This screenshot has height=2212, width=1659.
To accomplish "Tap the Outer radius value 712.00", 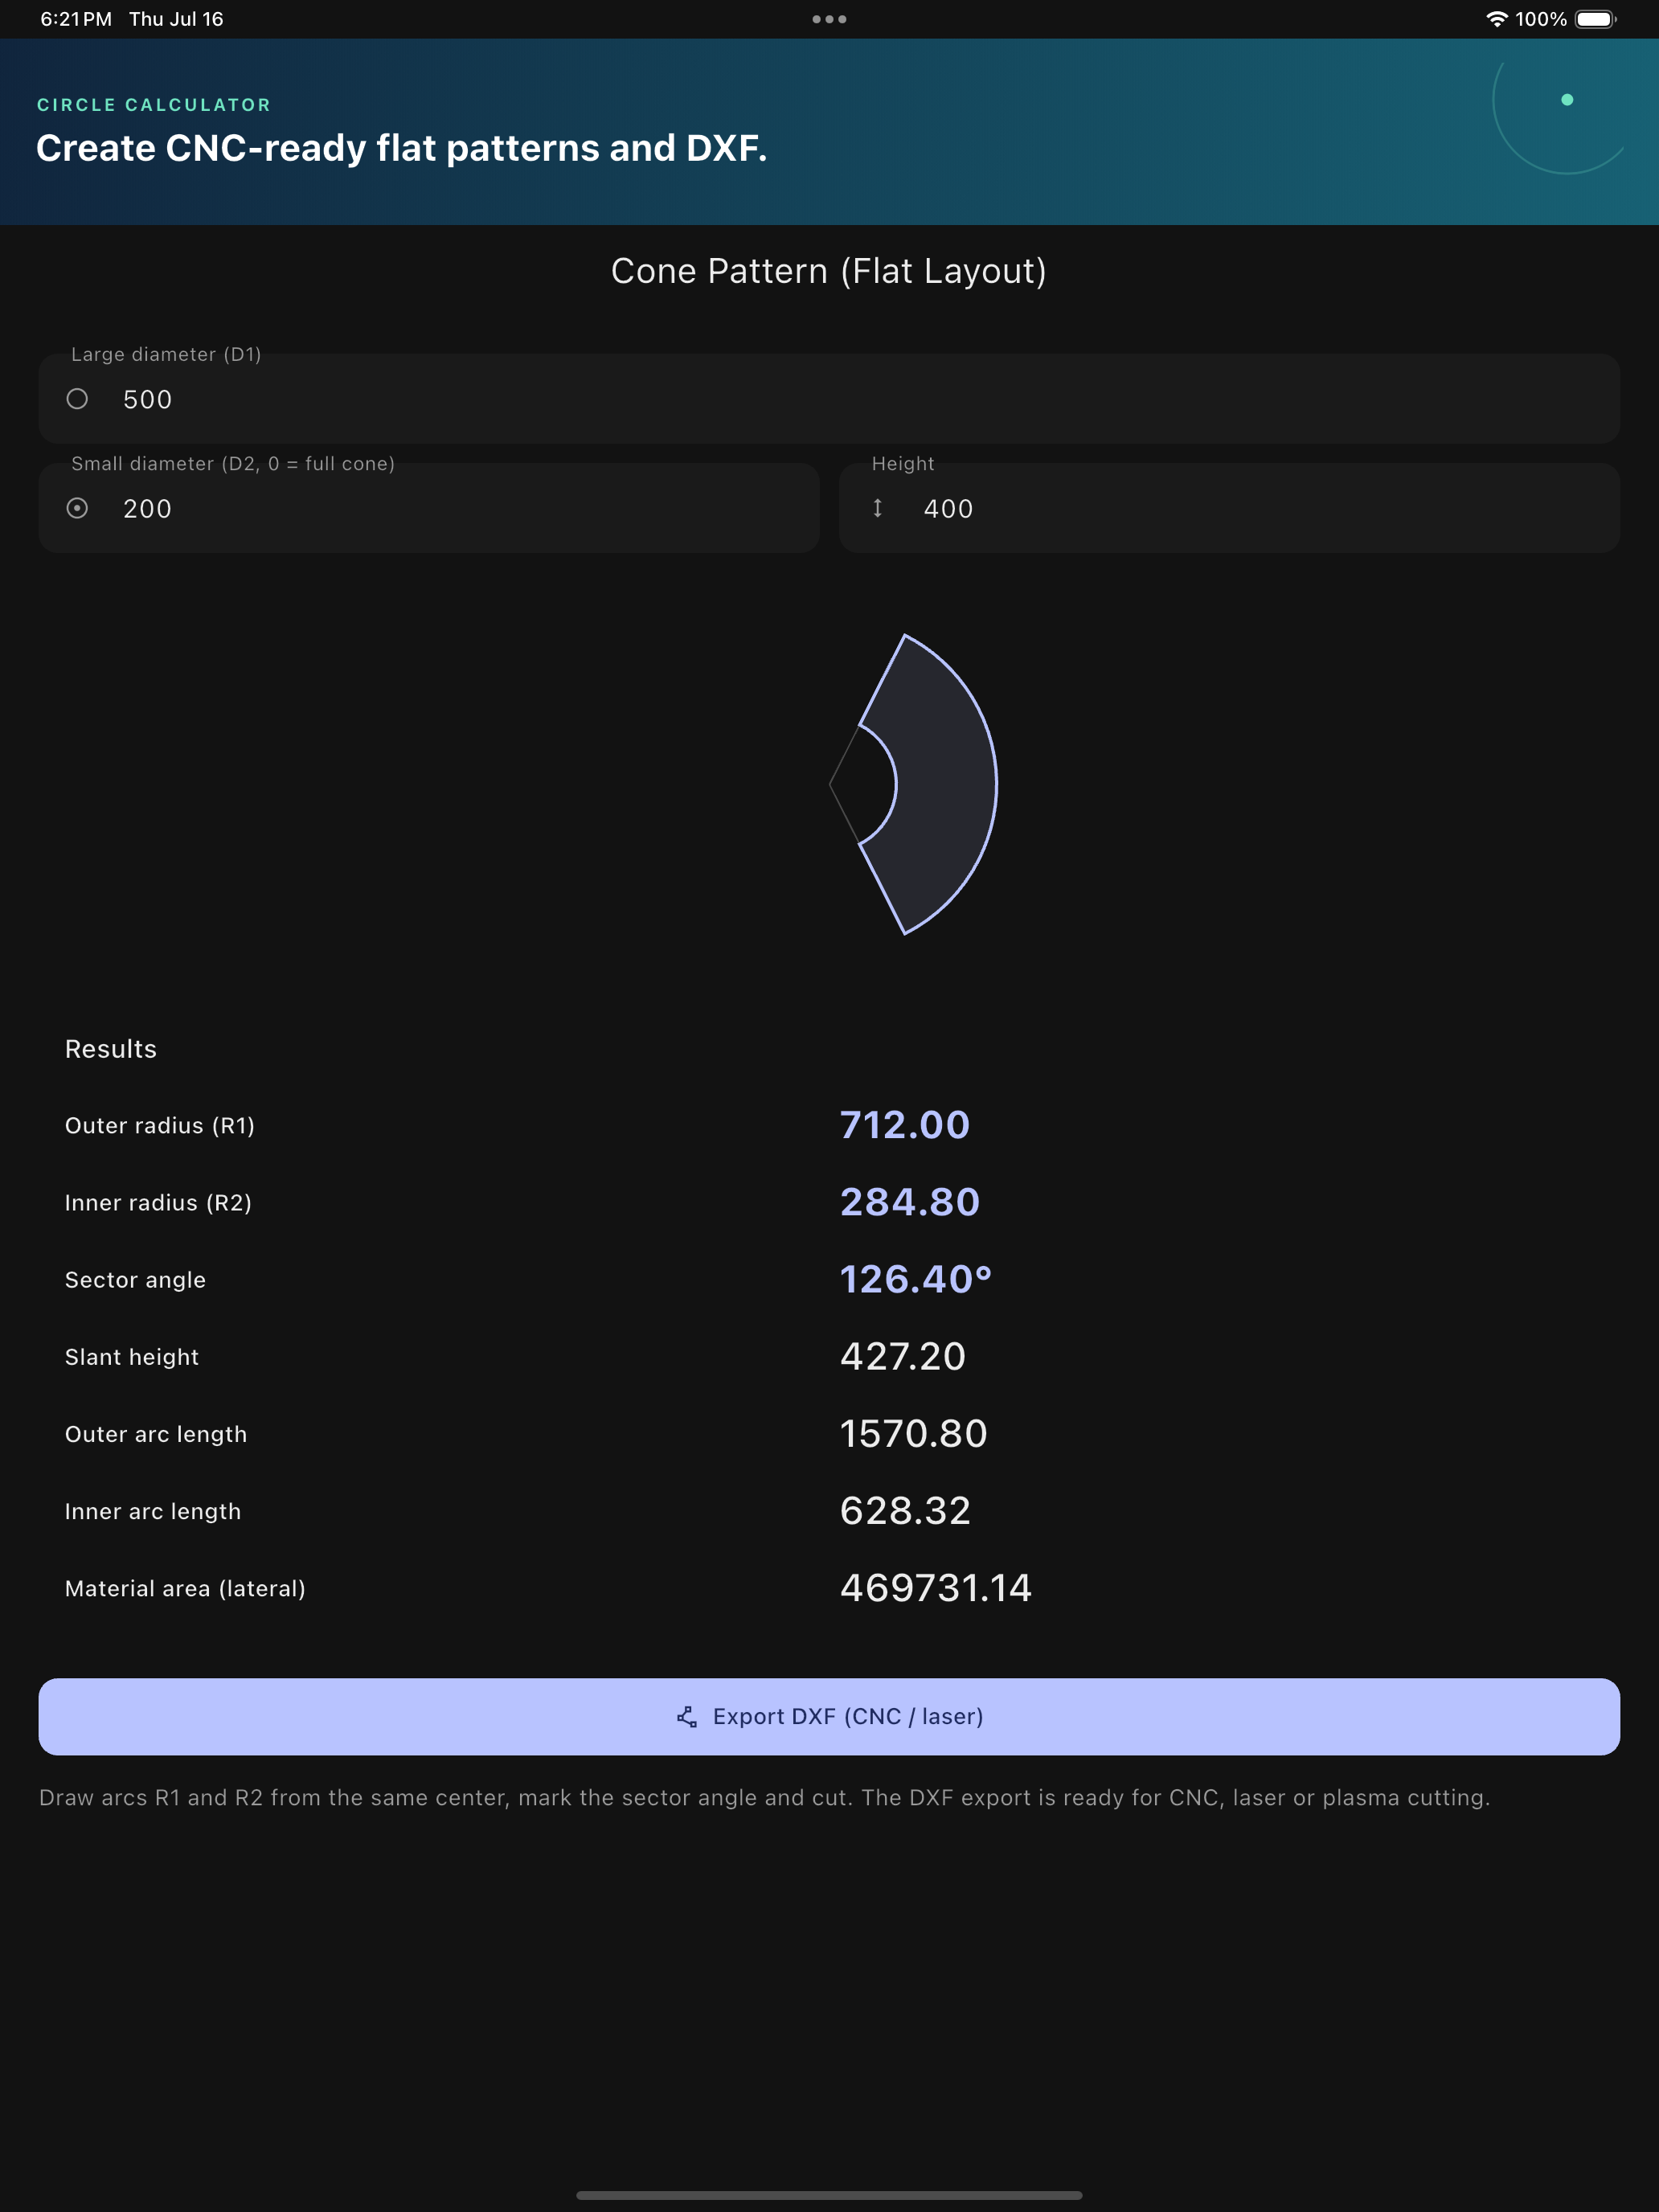I will pos(905,1125).
